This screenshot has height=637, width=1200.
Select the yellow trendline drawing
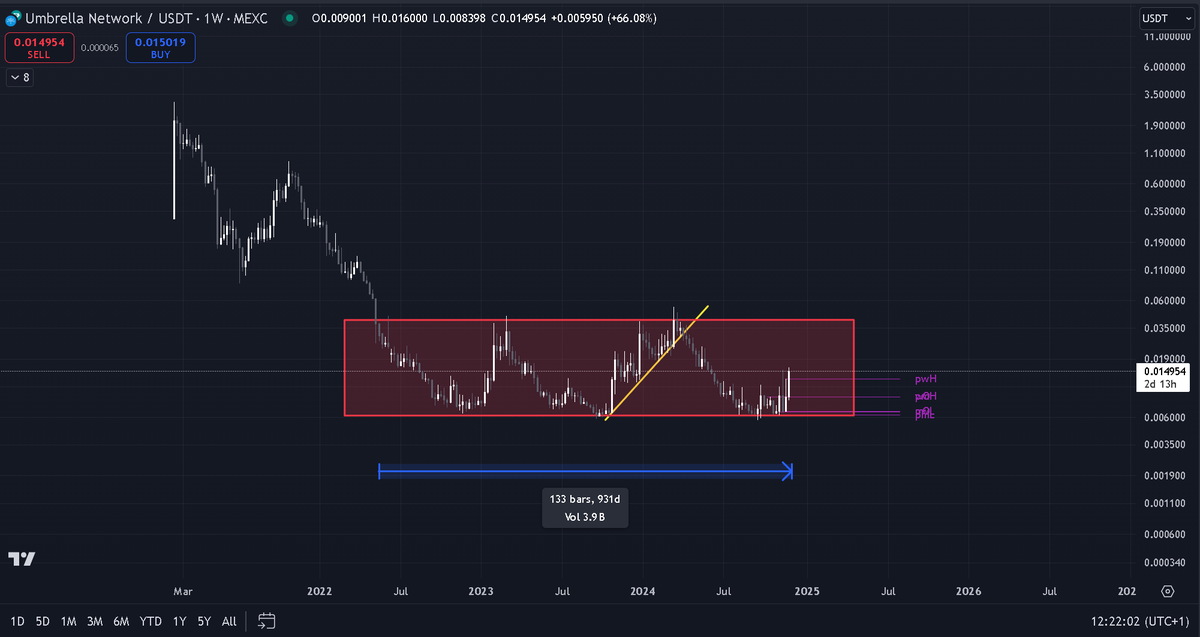pyautogui.click(x=658, y=362)
